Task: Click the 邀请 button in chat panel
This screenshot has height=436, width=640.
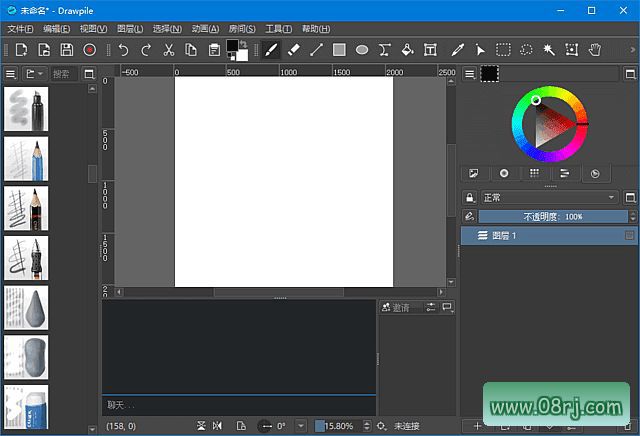Action: pos(397,307)
